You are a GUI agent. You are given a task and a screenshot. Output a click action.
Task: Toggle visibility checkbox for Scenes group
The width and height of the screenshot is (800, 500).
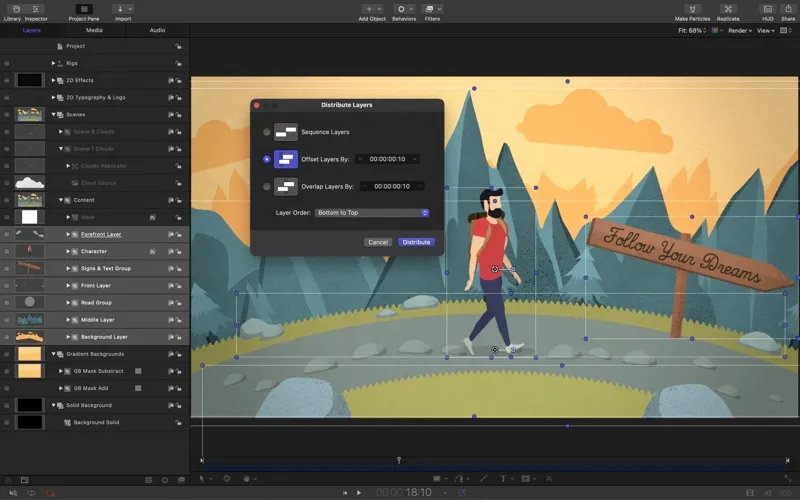(7, 115)
